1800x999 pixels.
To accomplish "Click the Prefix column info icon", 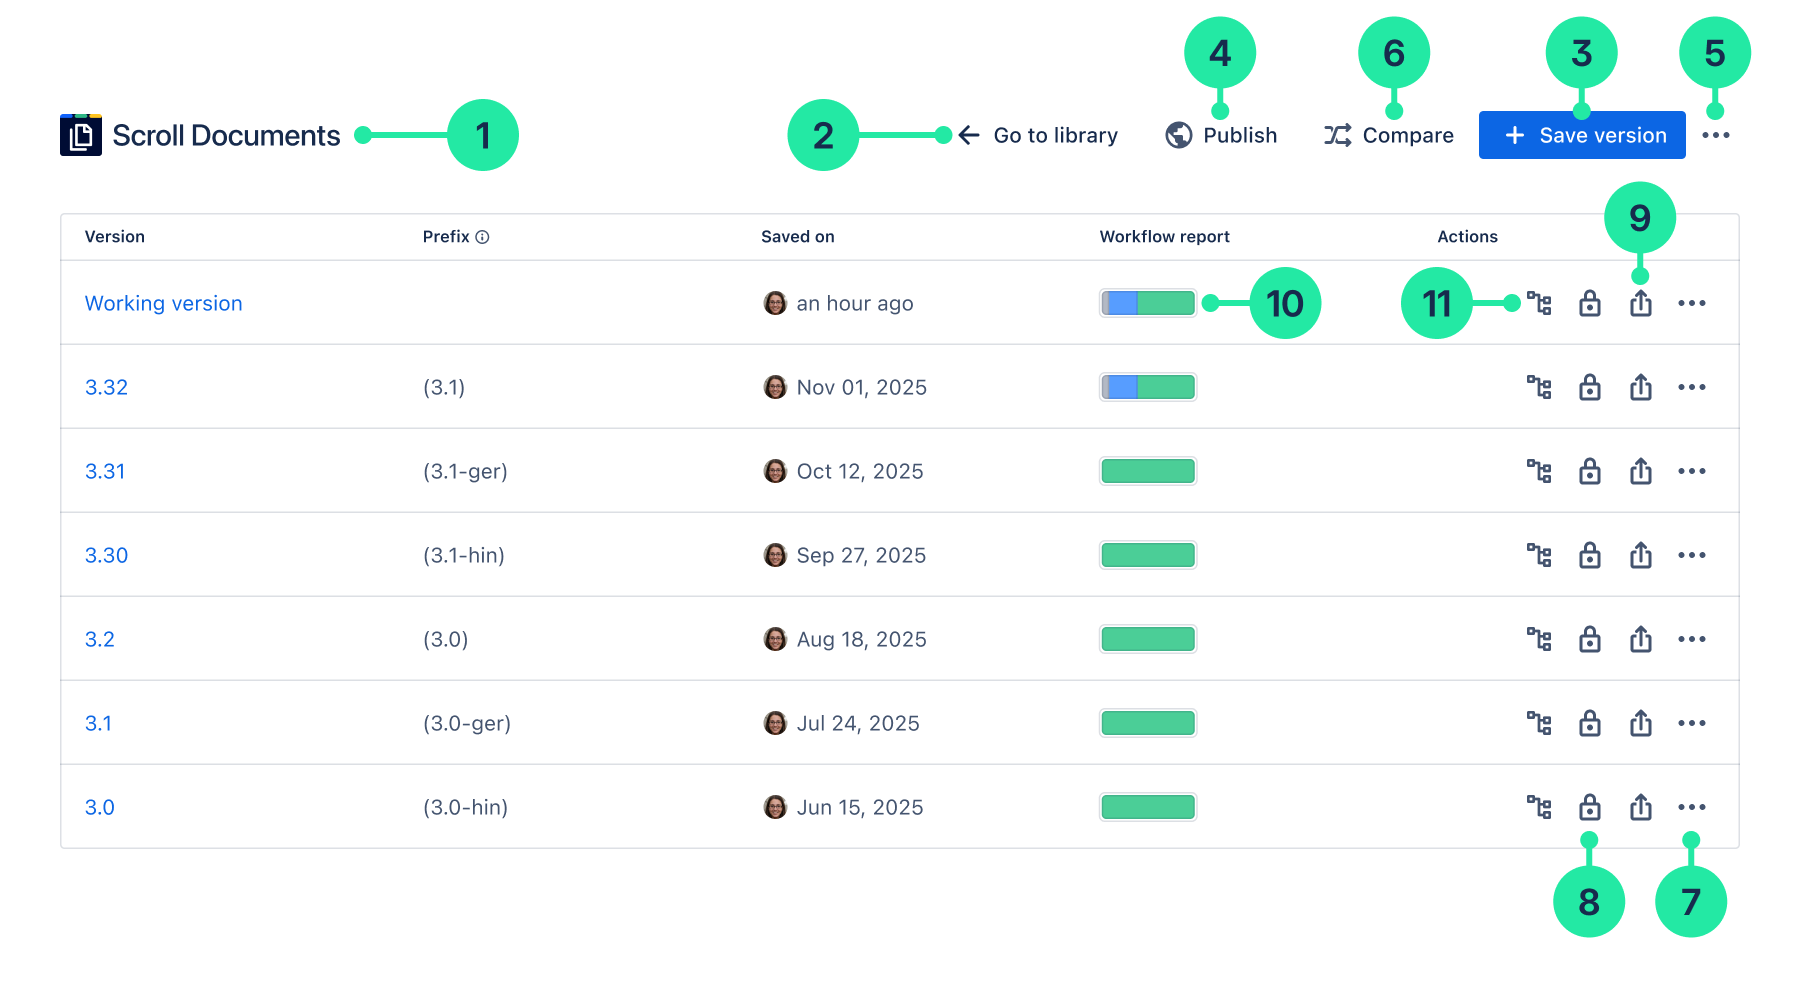I will click(x=482, y=237).
